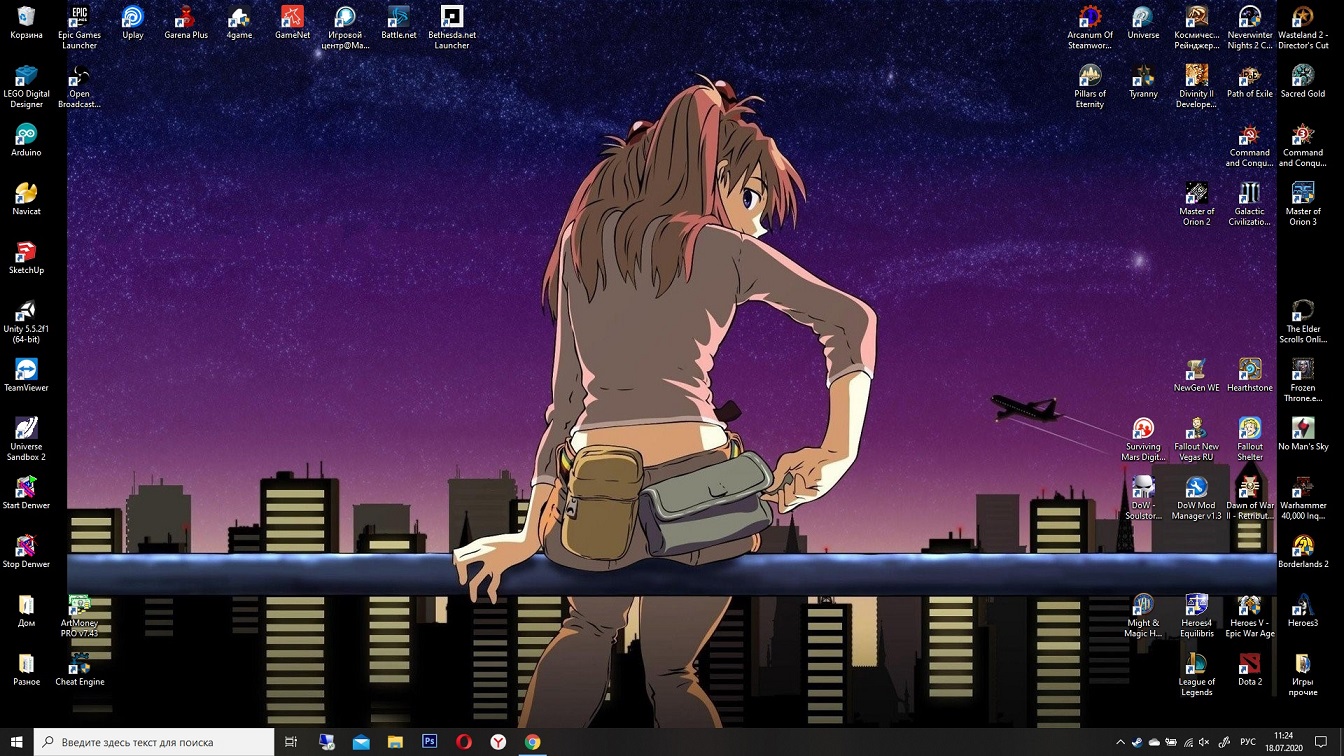The height and width of the screenshot is (756, 1344).
Task: Select the Unity 5.5.2f1 icon
Action: 26,322
